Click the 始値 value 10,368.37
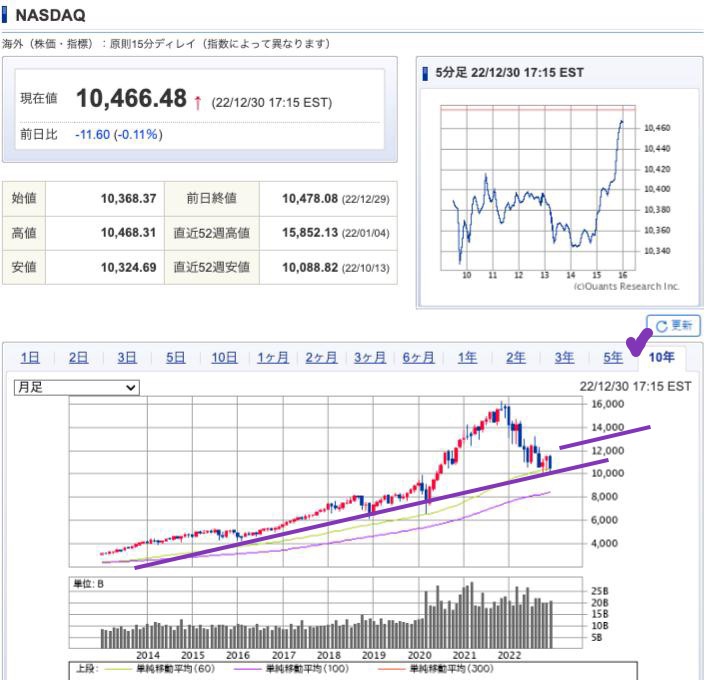 point(129,199)
